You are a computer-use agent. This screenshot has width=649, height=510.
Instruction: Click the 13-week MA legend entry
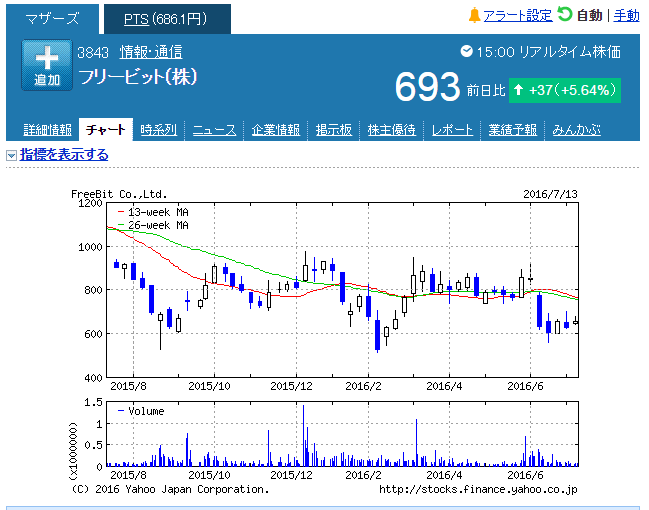coord(153,212)
